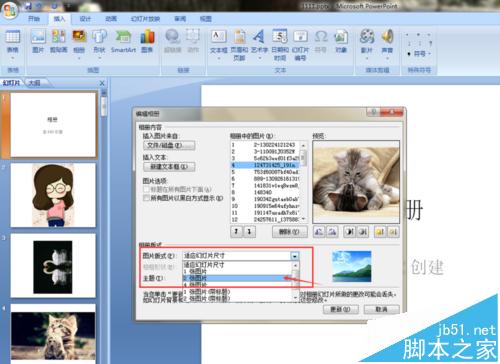Rotate the preview picture clockwise

332,232
